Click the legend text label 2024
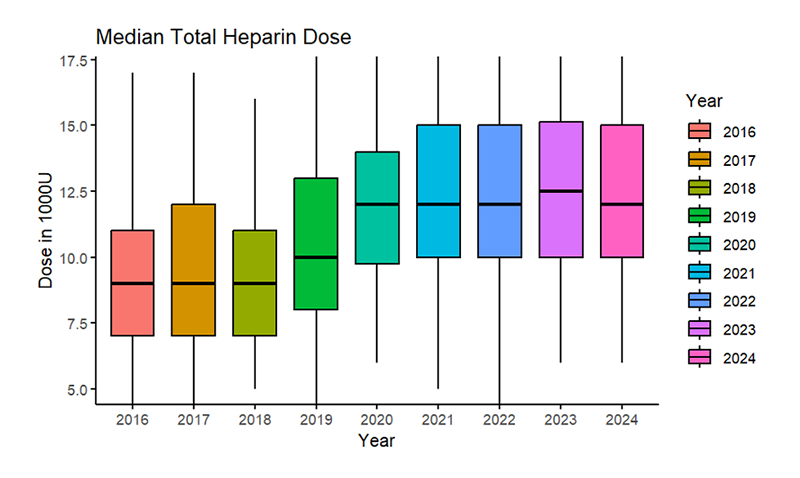 739,359
